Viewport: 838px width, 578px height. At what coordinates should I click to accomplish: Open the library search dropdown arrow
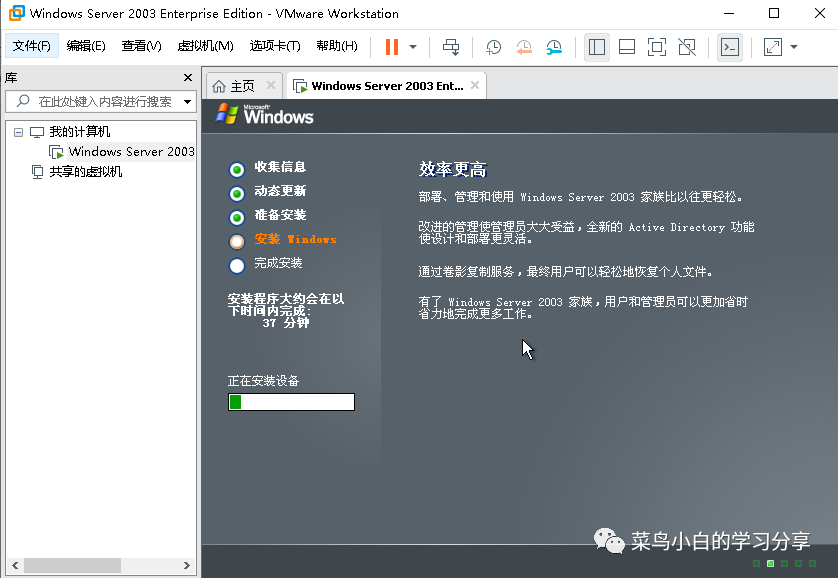[x=188, y=101]
